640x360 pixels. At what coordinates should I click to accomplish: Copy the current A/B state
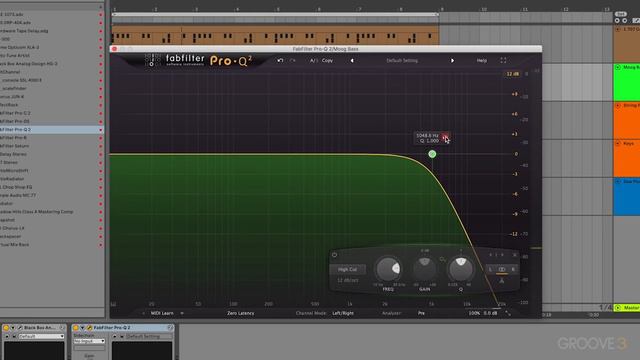[x=327, y=60]
